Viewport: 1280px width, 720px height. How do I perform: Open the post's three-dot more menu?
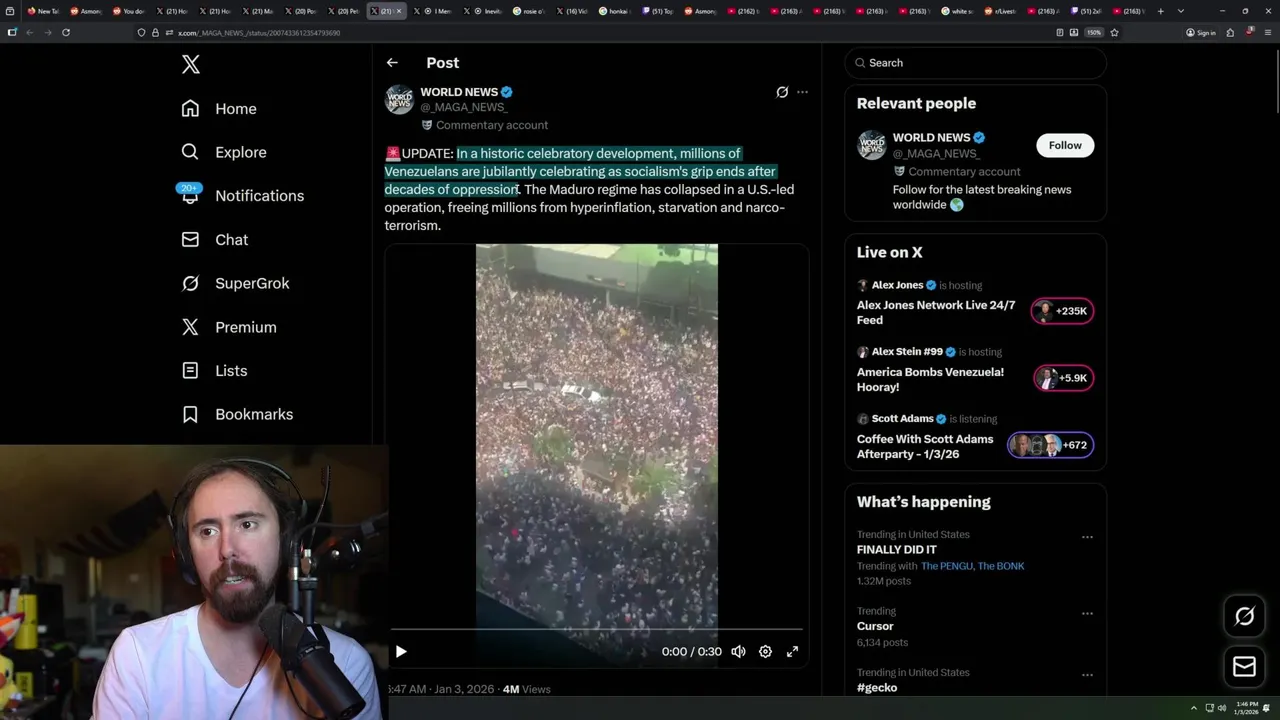(802, 92)
